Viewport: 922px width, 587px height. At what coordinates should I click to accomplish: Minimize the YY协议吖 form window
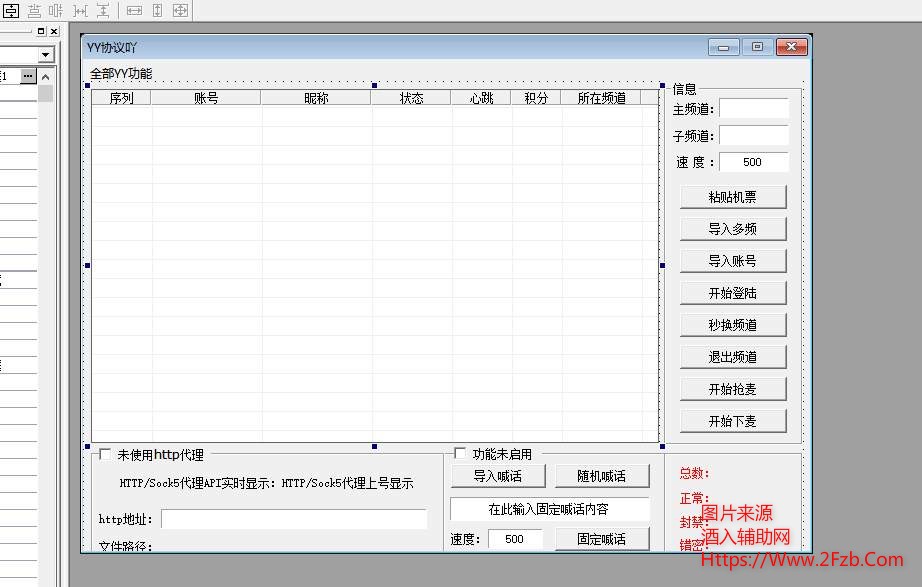tap(724, 47)
